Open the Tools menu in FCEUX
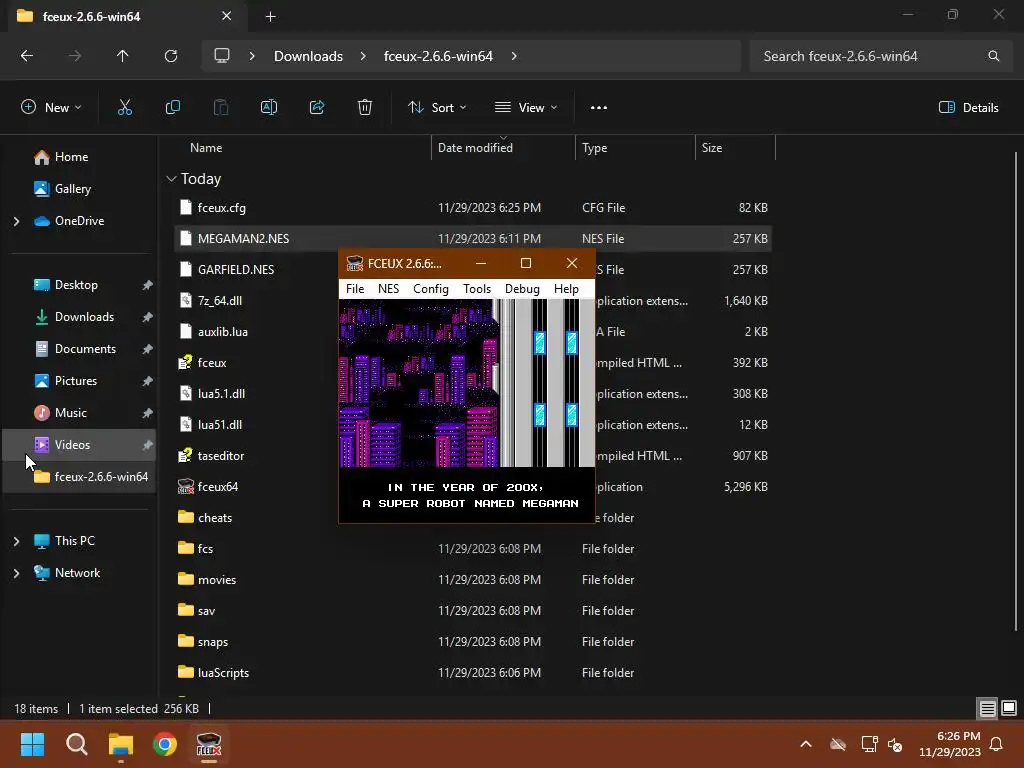 coord(477,289)
